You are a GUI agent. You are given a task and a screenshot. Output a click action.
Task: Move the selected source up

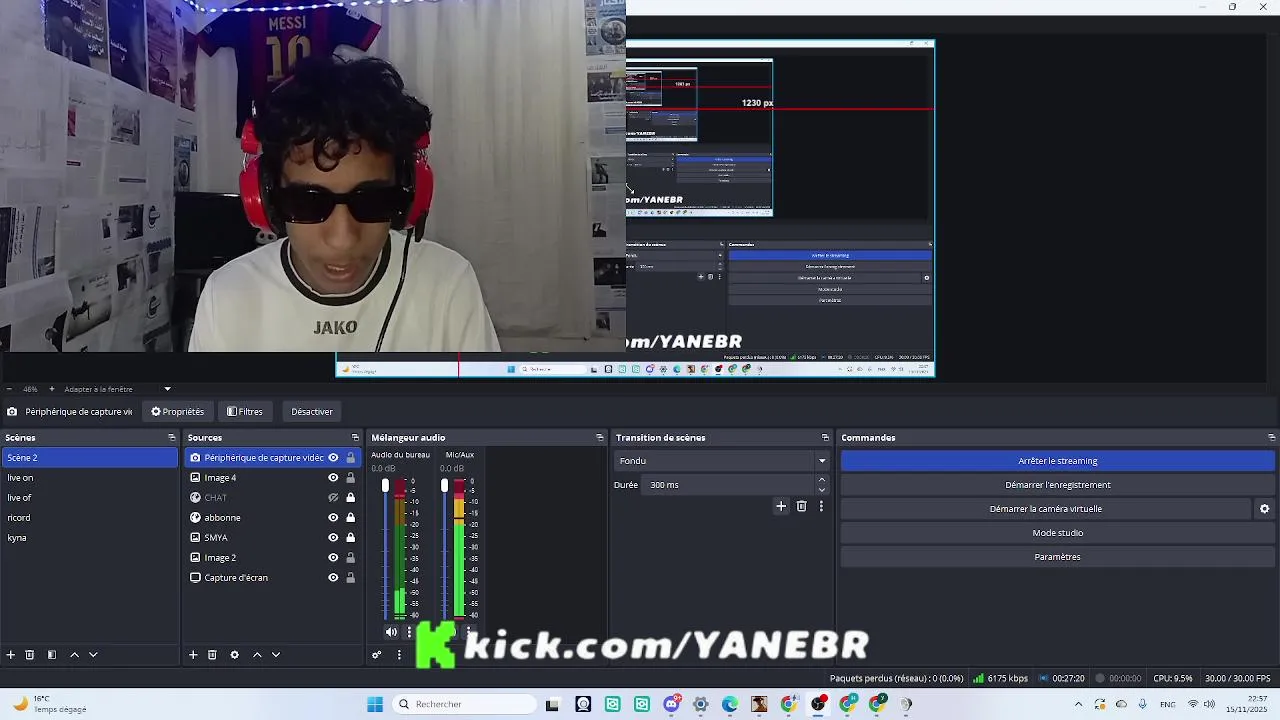coord(257,655)
